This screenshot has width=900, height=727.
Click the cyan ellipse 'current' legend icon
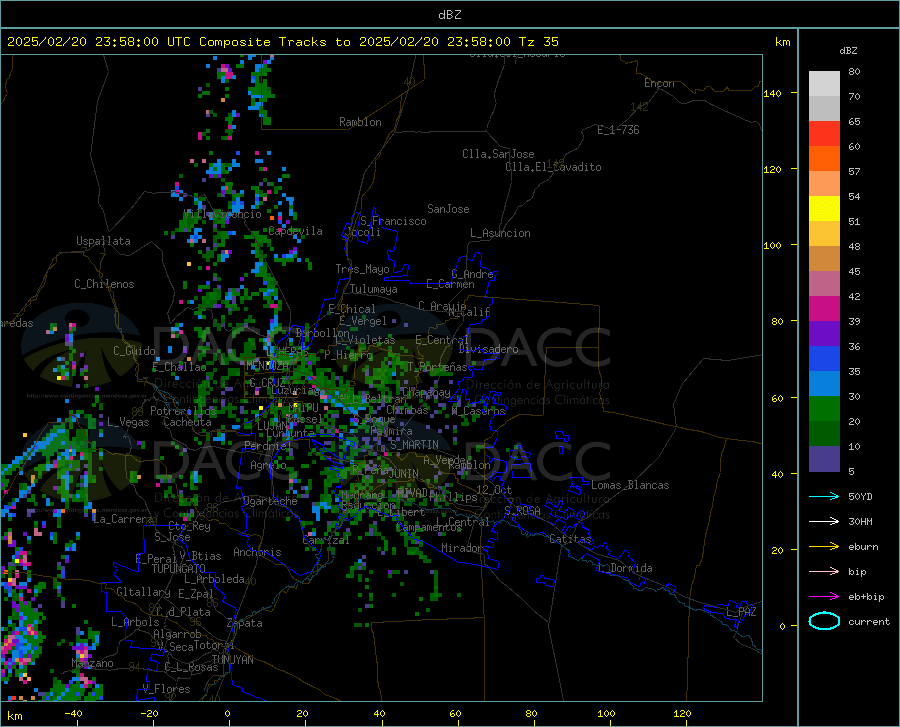click(824, 621)
